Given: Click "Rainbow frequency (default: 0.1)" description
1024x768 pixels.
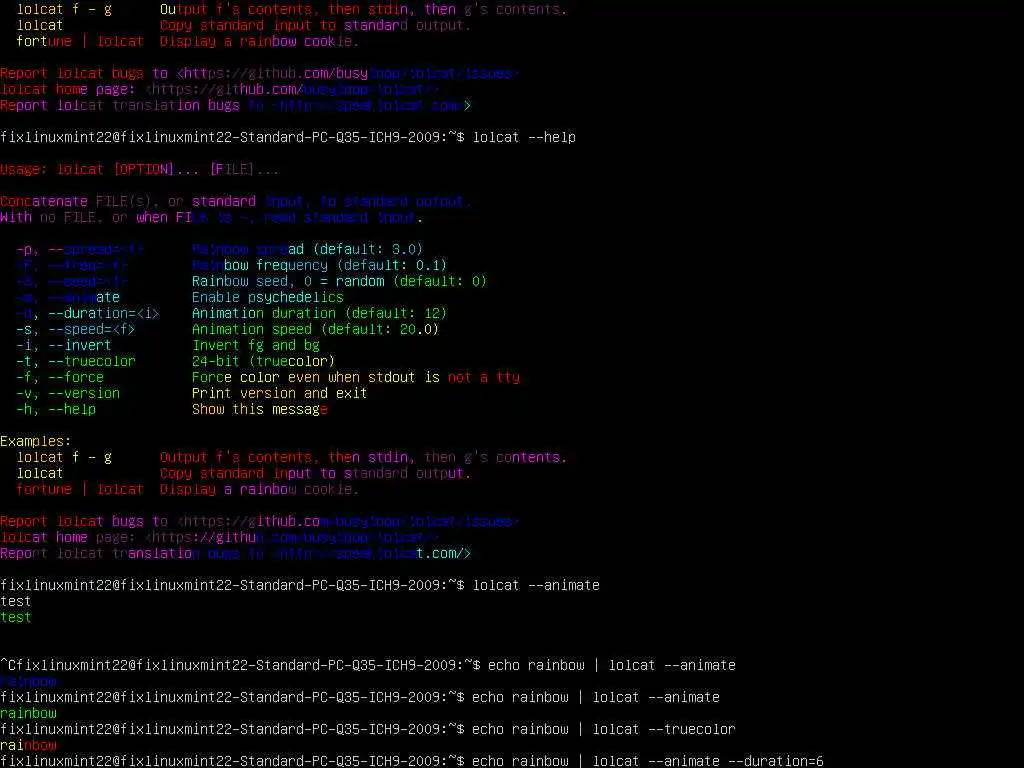Looking at the screenshot, I should pyautogui.click(x=319, y=265).
